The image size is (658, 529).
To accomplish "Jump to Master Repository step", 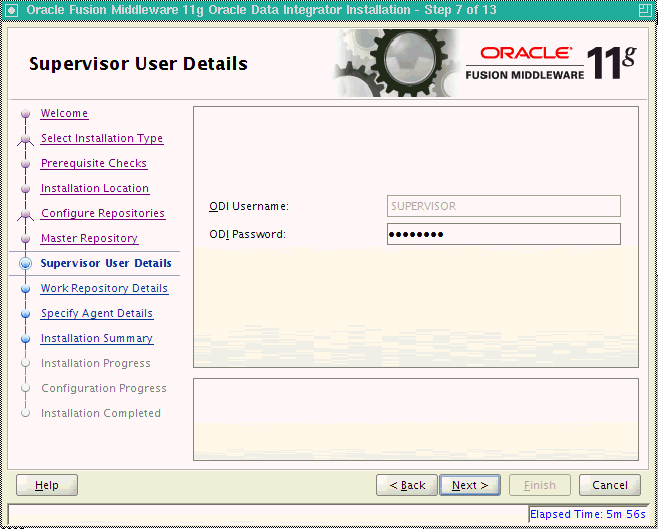I will [89, 239].
